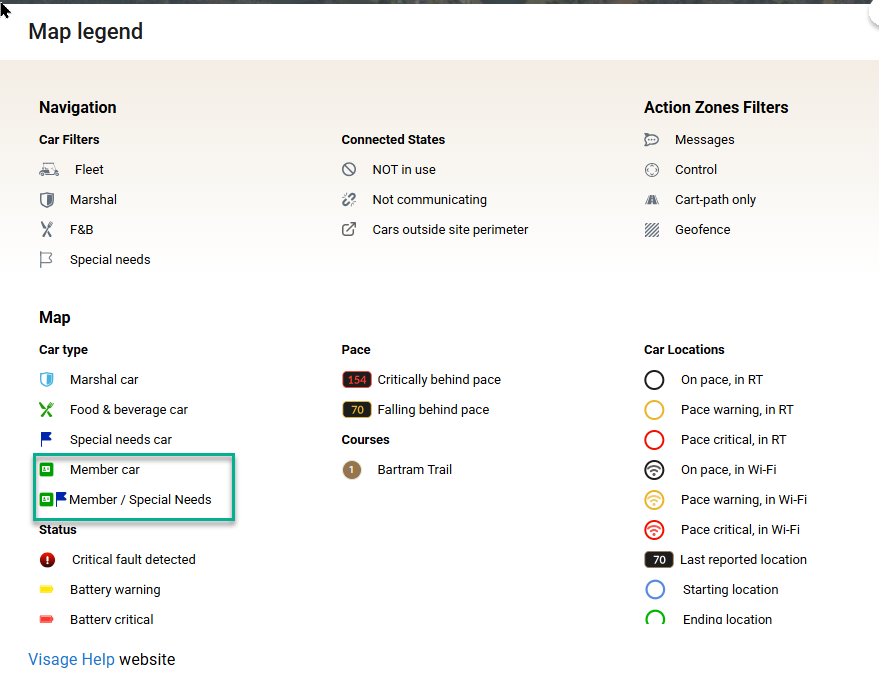This screenshot has width=879, height=675.
Task: Click the Bartram Trail course label
Action: (414, 470)
